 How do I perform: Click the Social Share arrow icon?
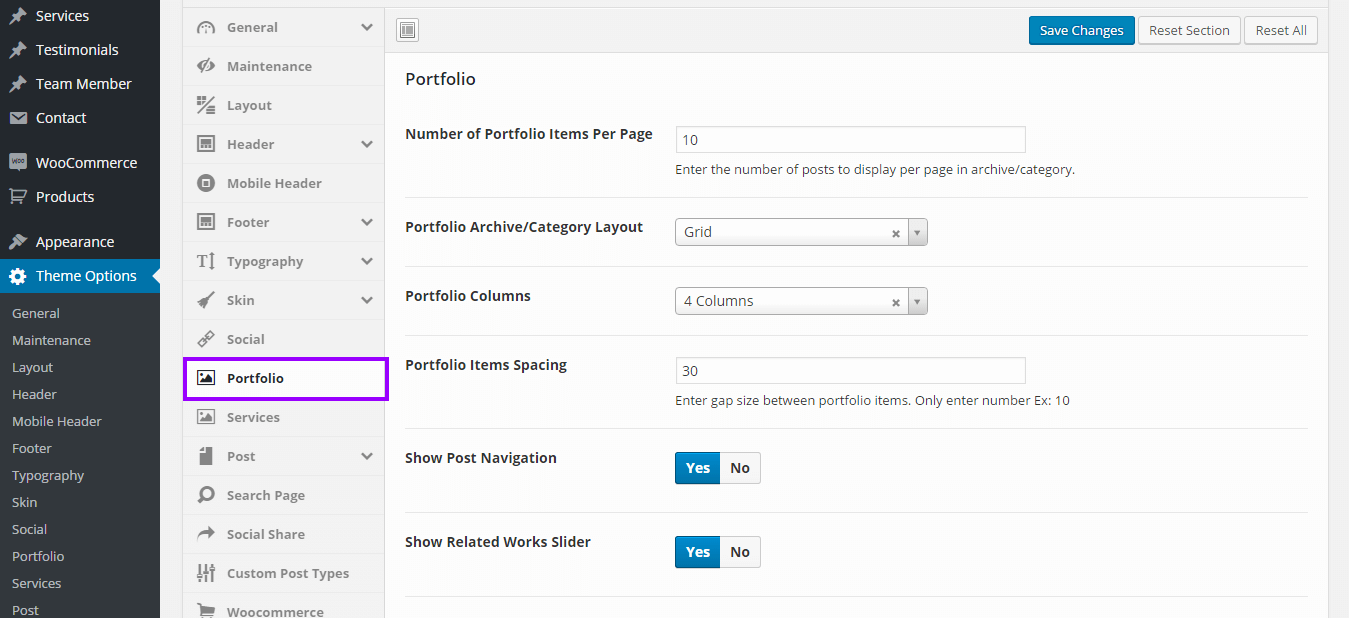tap(206, 534)
